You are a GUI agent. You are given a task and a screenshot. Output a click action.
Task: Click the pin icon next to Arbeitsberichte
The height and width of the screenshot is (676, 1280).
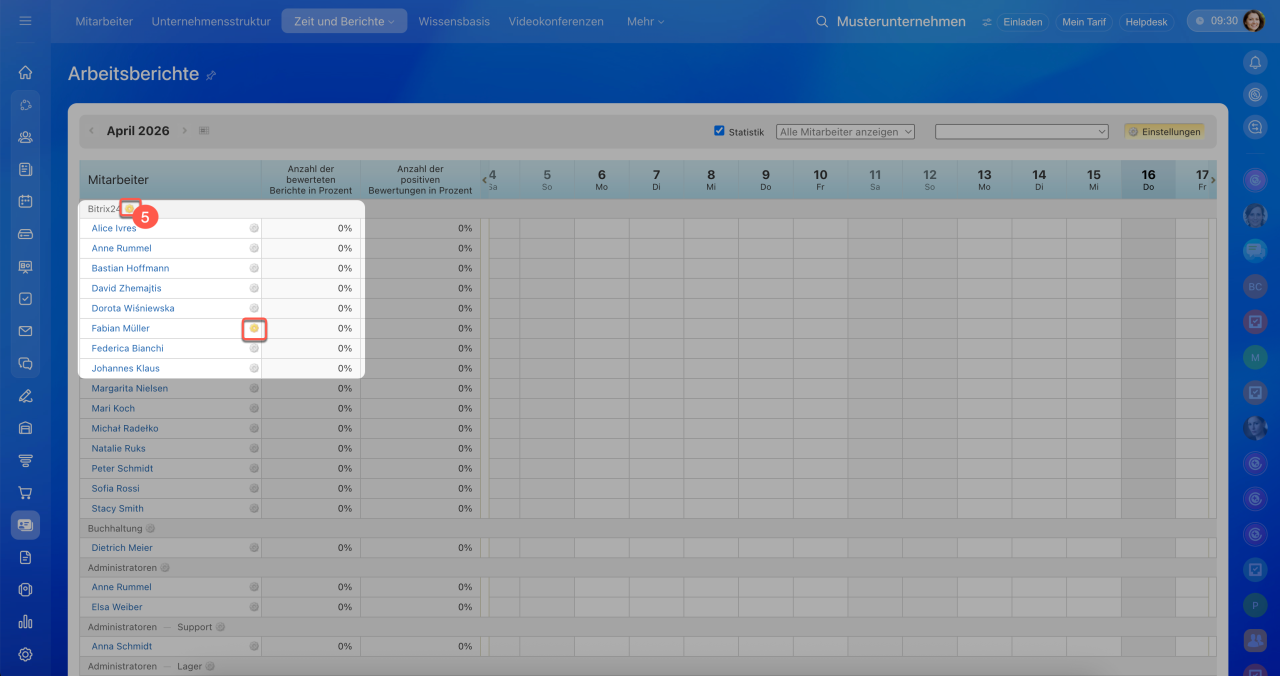(x=211, y=75)
